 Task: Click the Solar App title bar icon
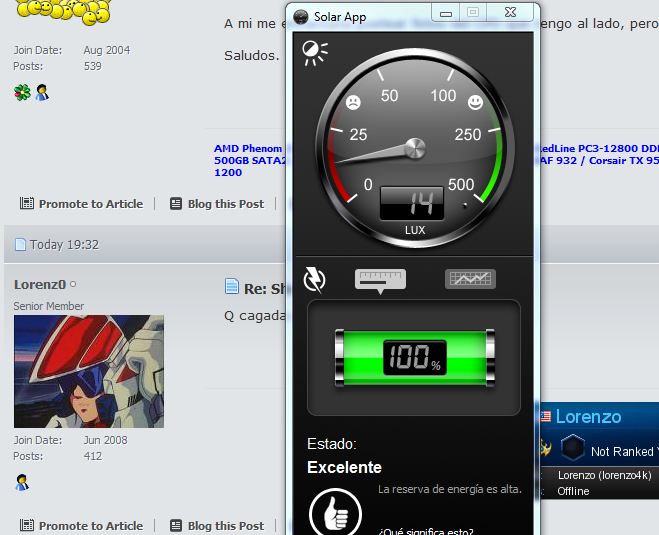(x=301, y=17)
